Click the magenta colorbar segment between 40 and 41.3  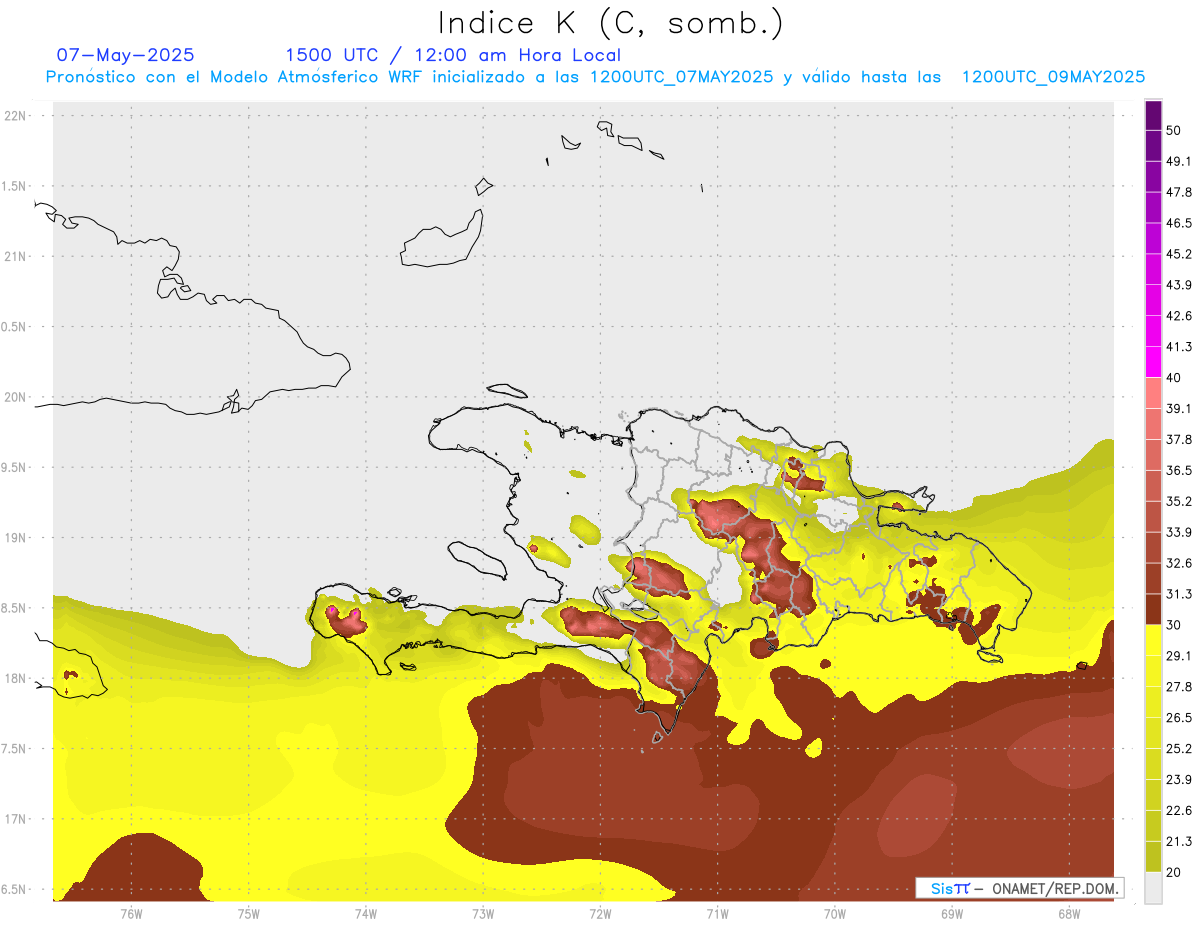pos(1153,363)
